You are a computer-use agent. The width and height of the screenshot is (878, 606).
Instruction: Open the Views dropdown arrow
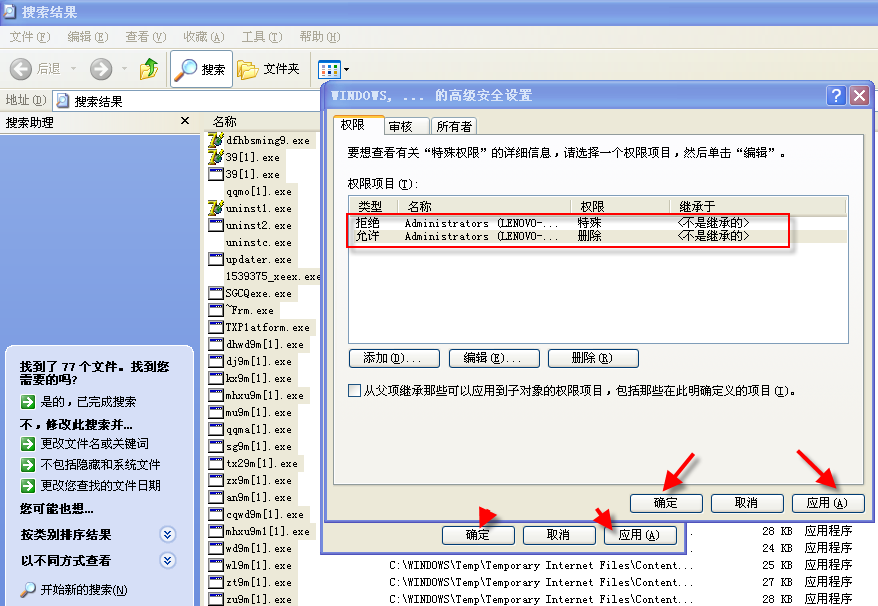click(346, 70)
